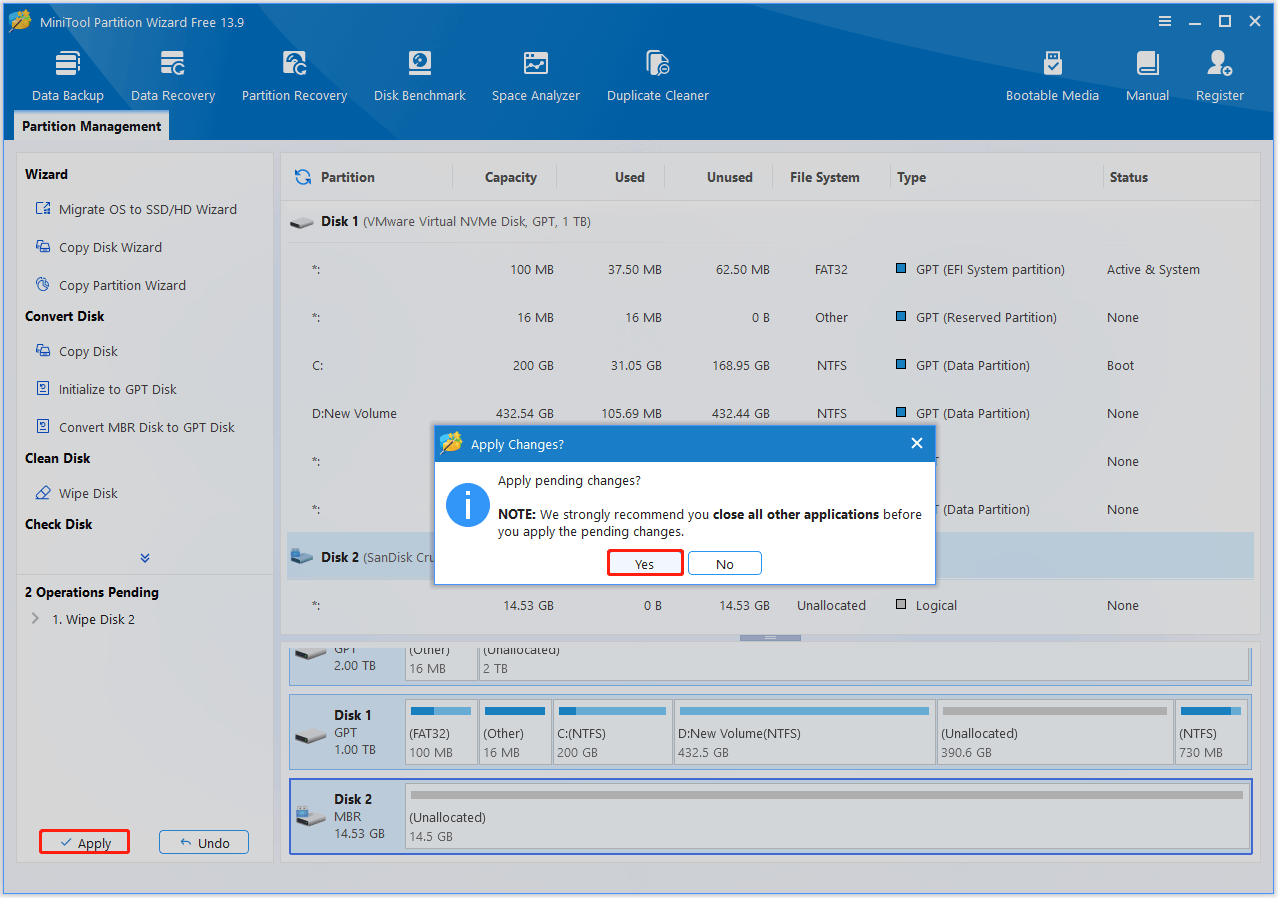Start Copy Disk Wizard

tap(98, 247)
